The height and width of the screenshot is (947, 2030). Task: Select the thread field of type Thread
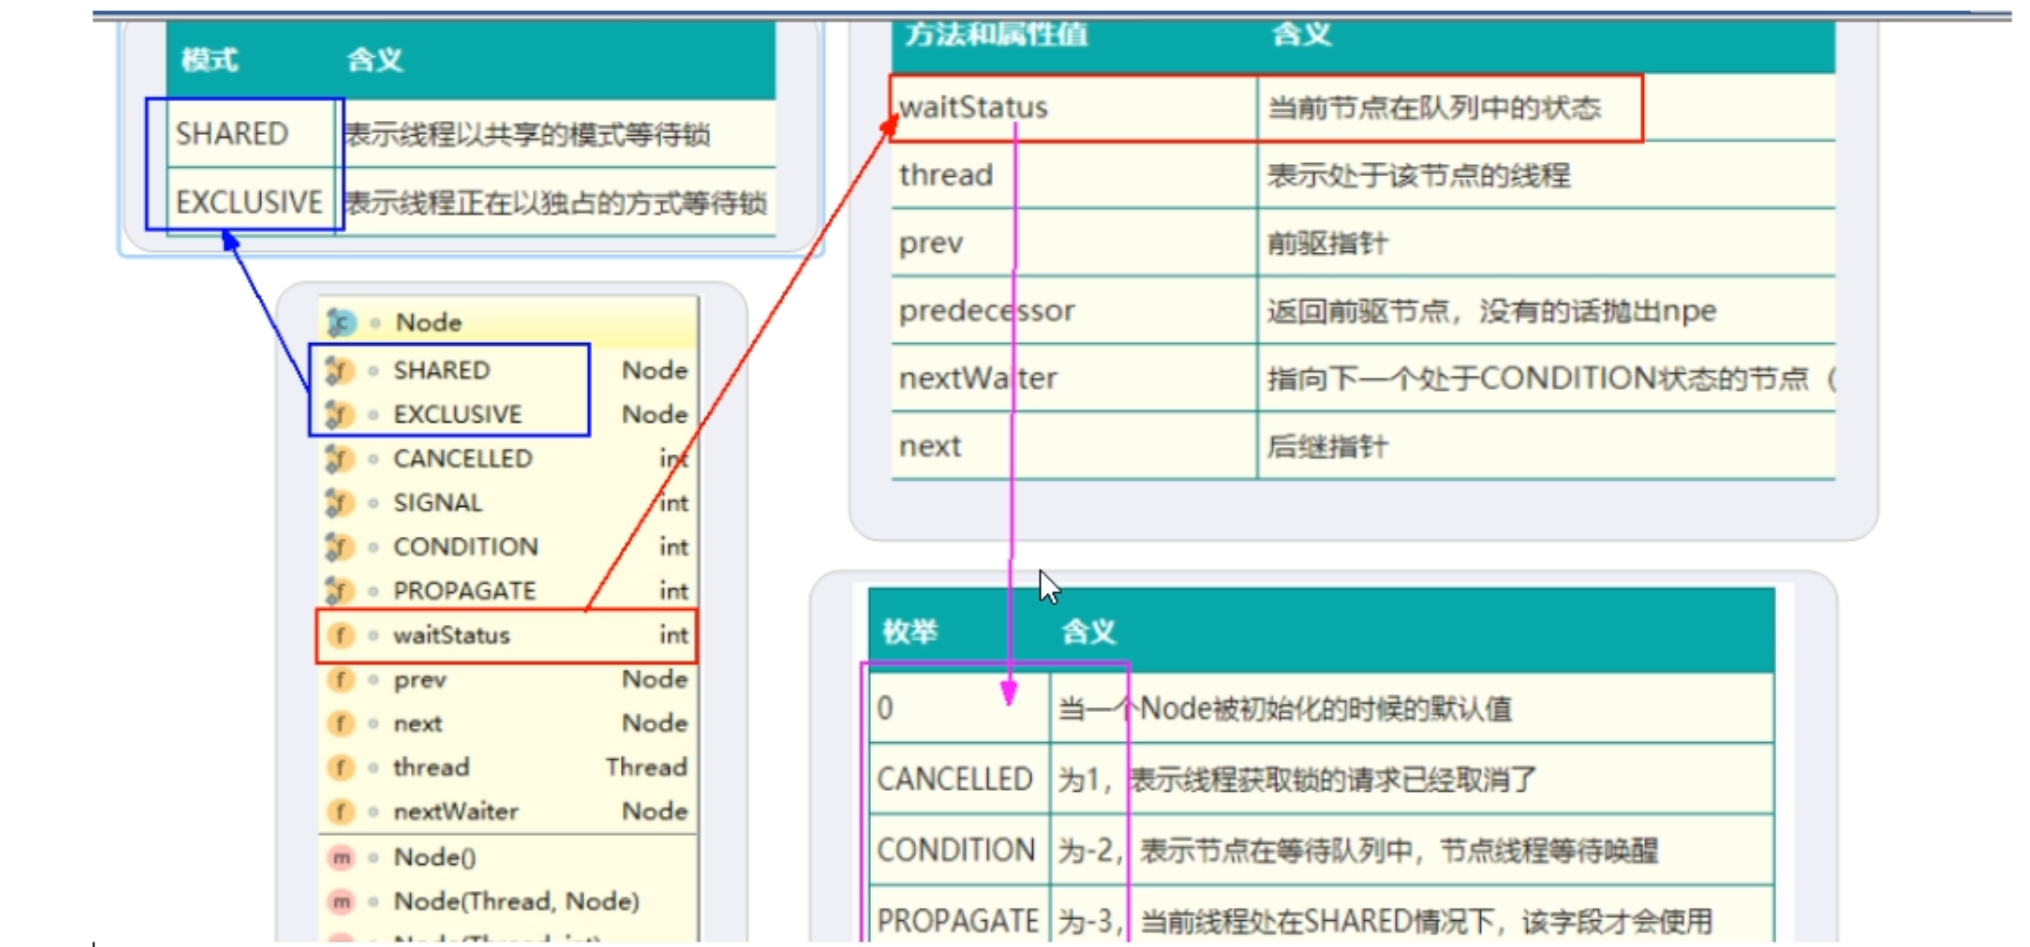pos(431,767)
